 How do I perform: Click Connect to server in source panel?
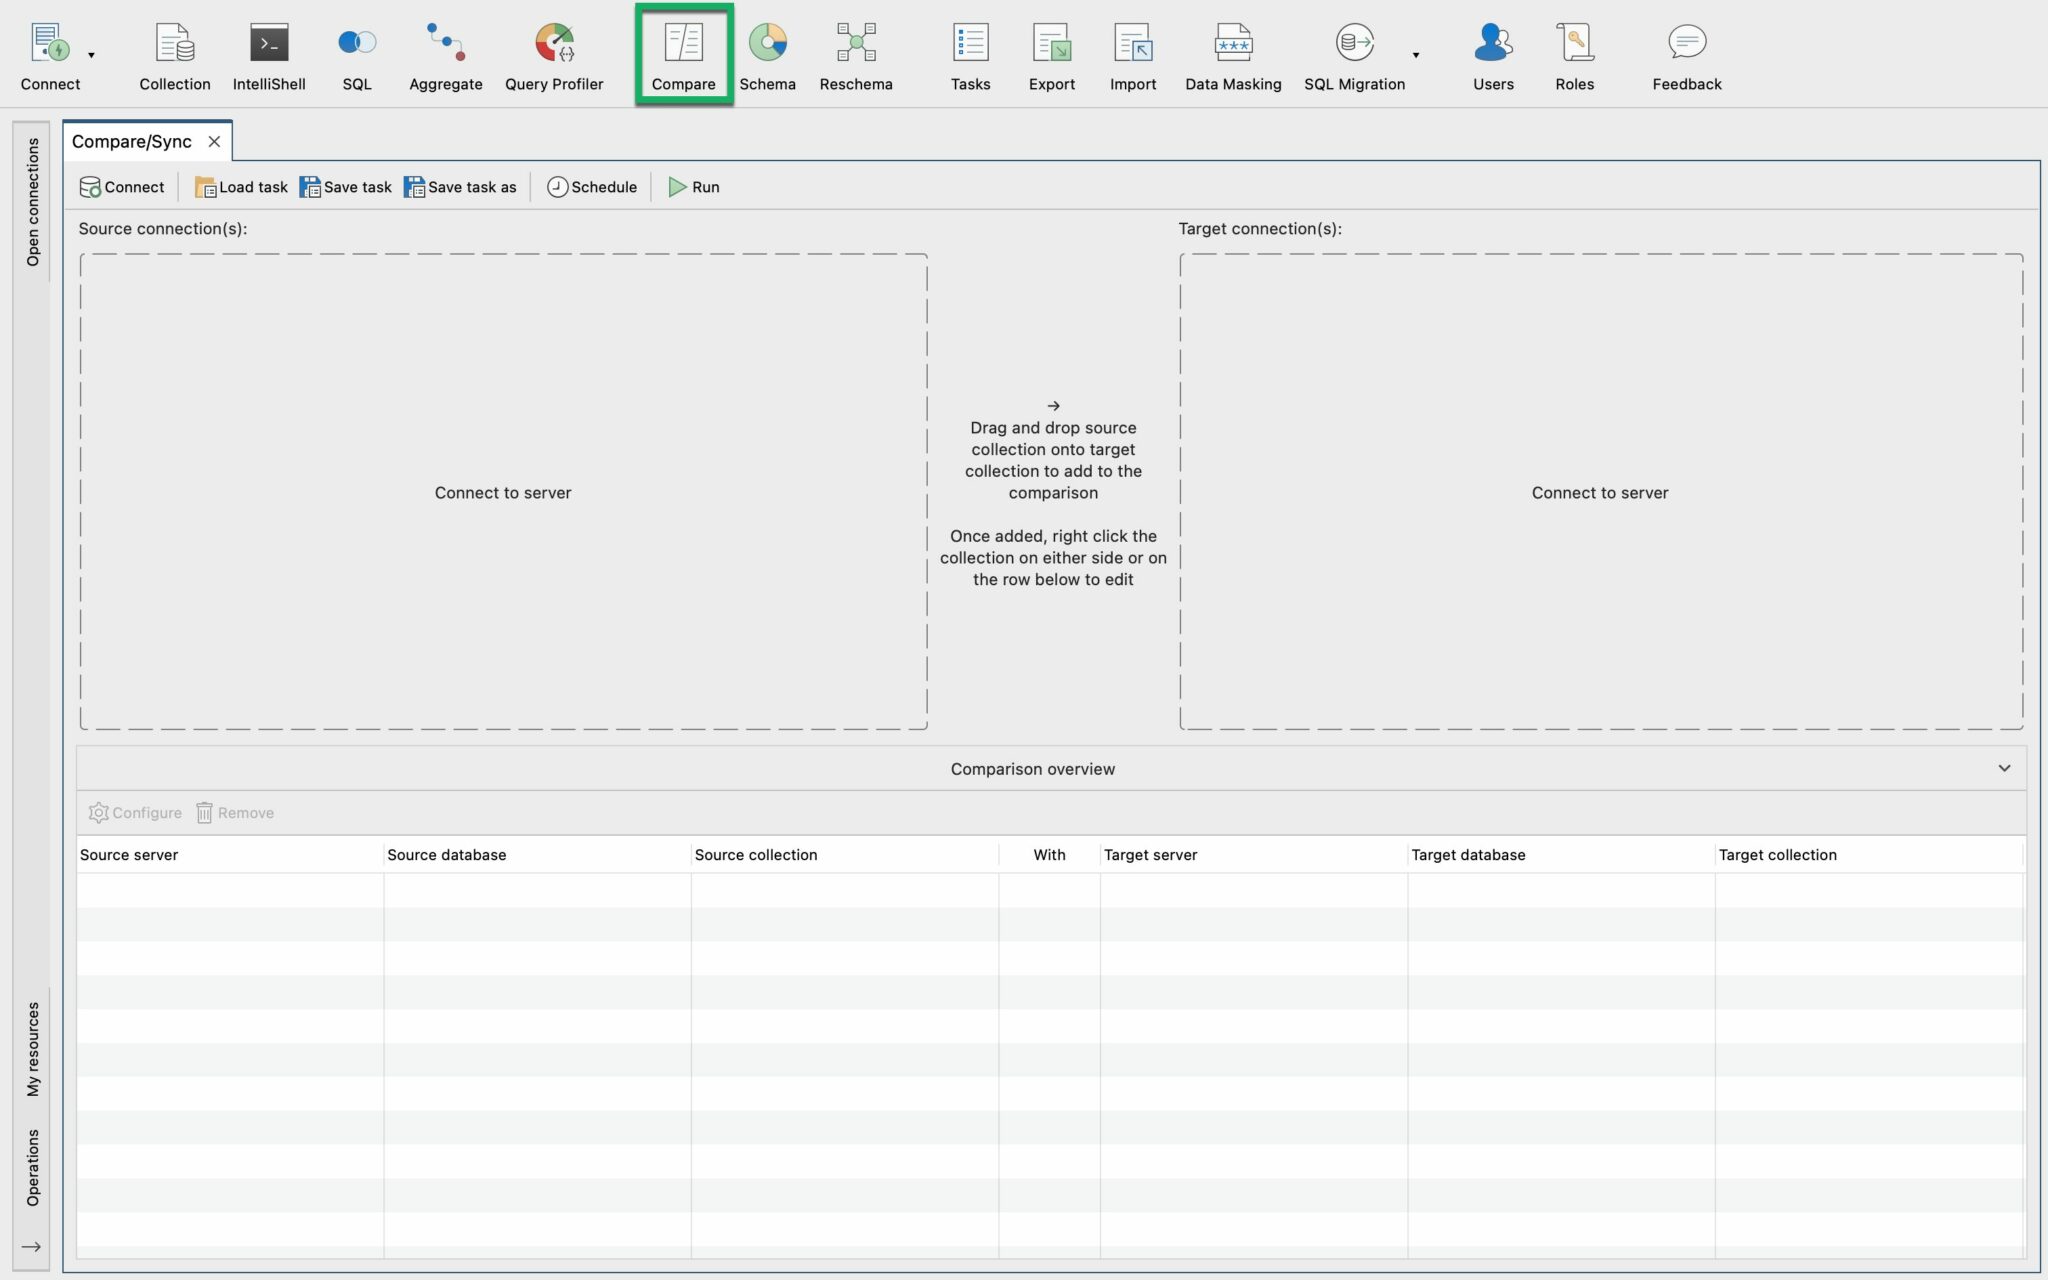[x=503, y=492]
